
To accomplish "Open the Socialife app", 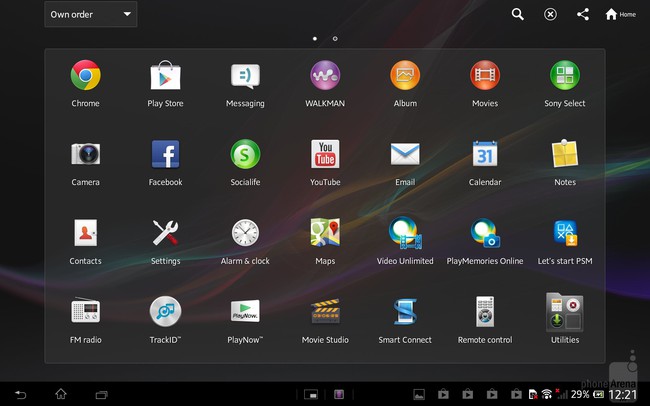I will point(245,154).
